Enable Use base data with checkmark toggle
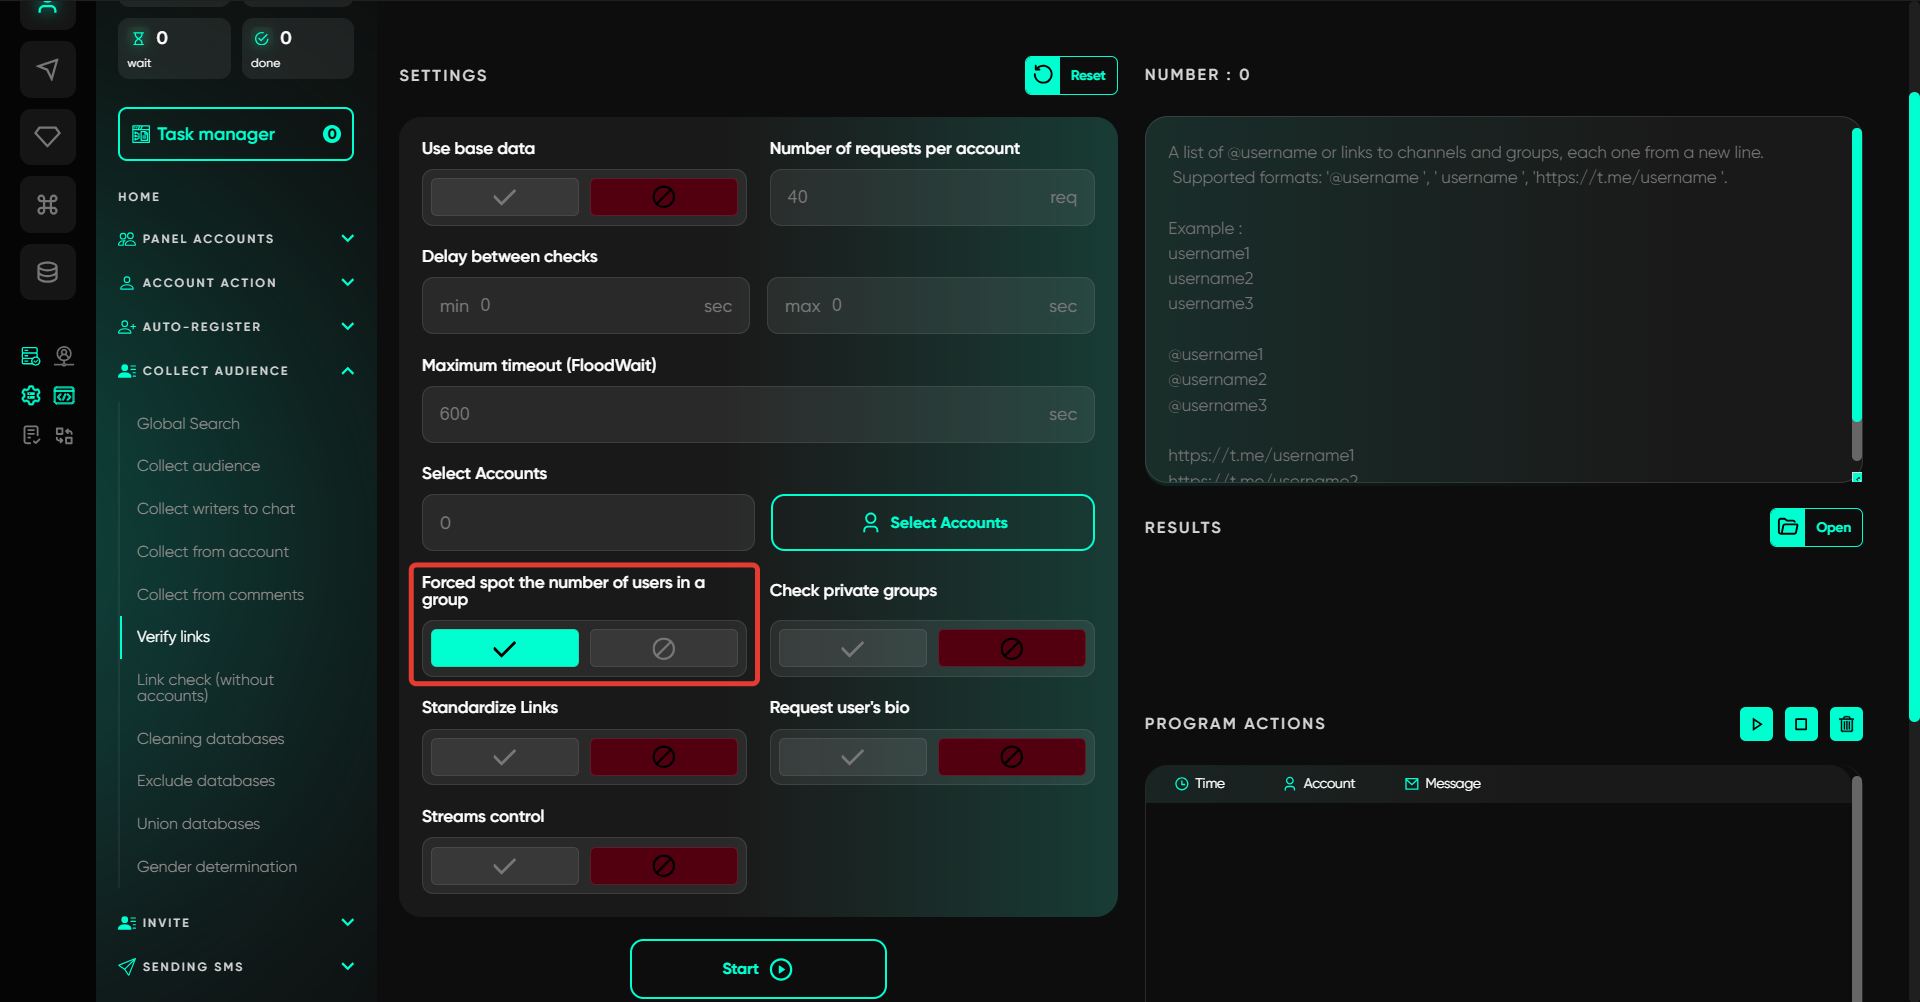1920x1002 pixels. coord(504,197)
